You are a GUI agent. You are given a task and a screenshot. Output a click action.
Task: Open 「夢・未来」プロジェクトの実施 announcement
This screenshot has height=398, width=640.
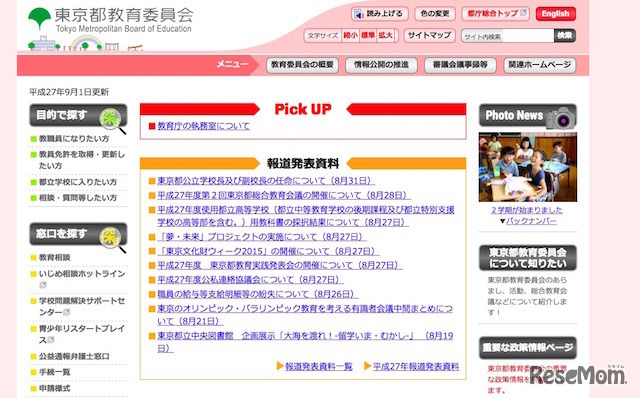tap(262, 237)
